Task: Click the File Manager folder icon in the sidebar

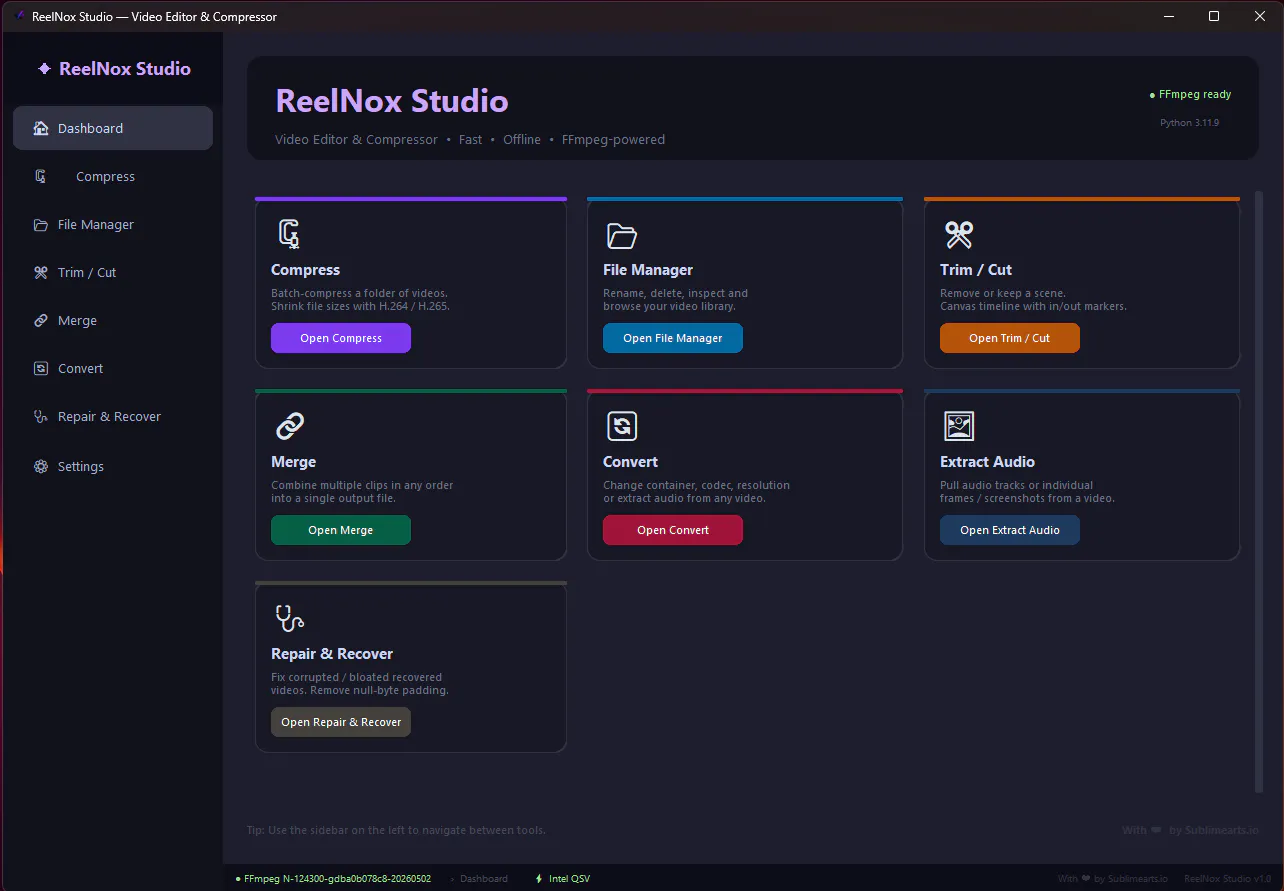Action: pyautogui.click(x=41, y=225)
